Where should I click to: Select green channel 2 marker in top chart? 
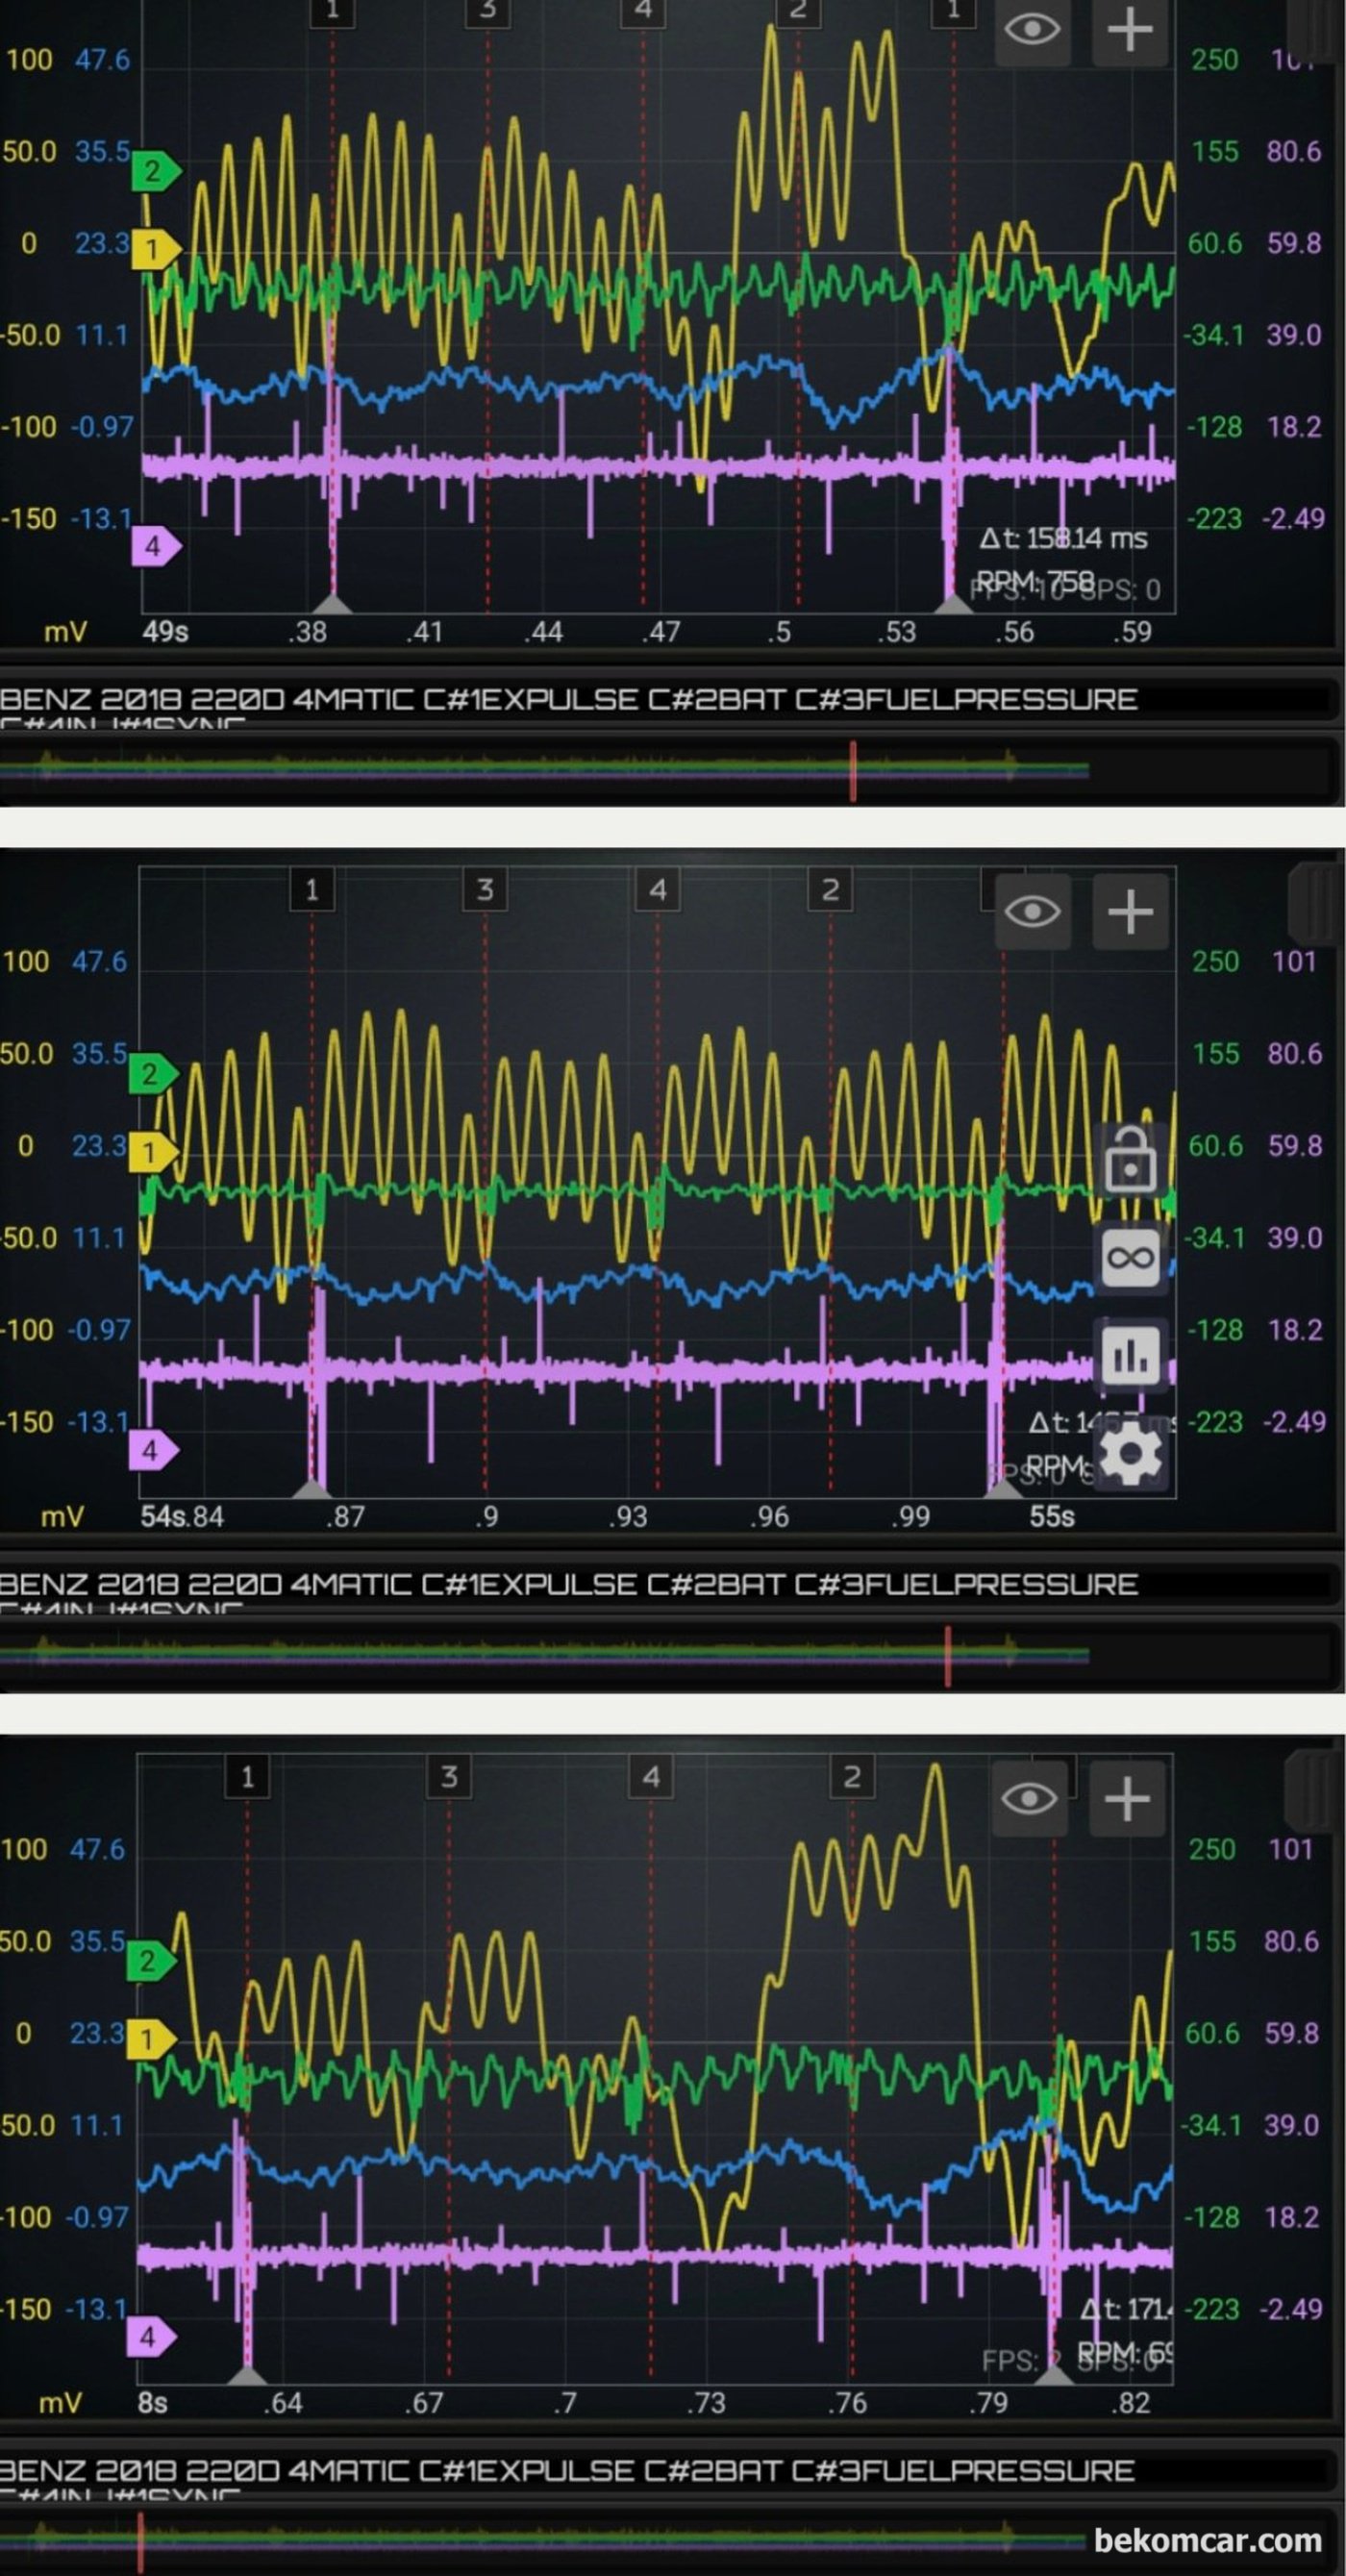pos(155,171)
